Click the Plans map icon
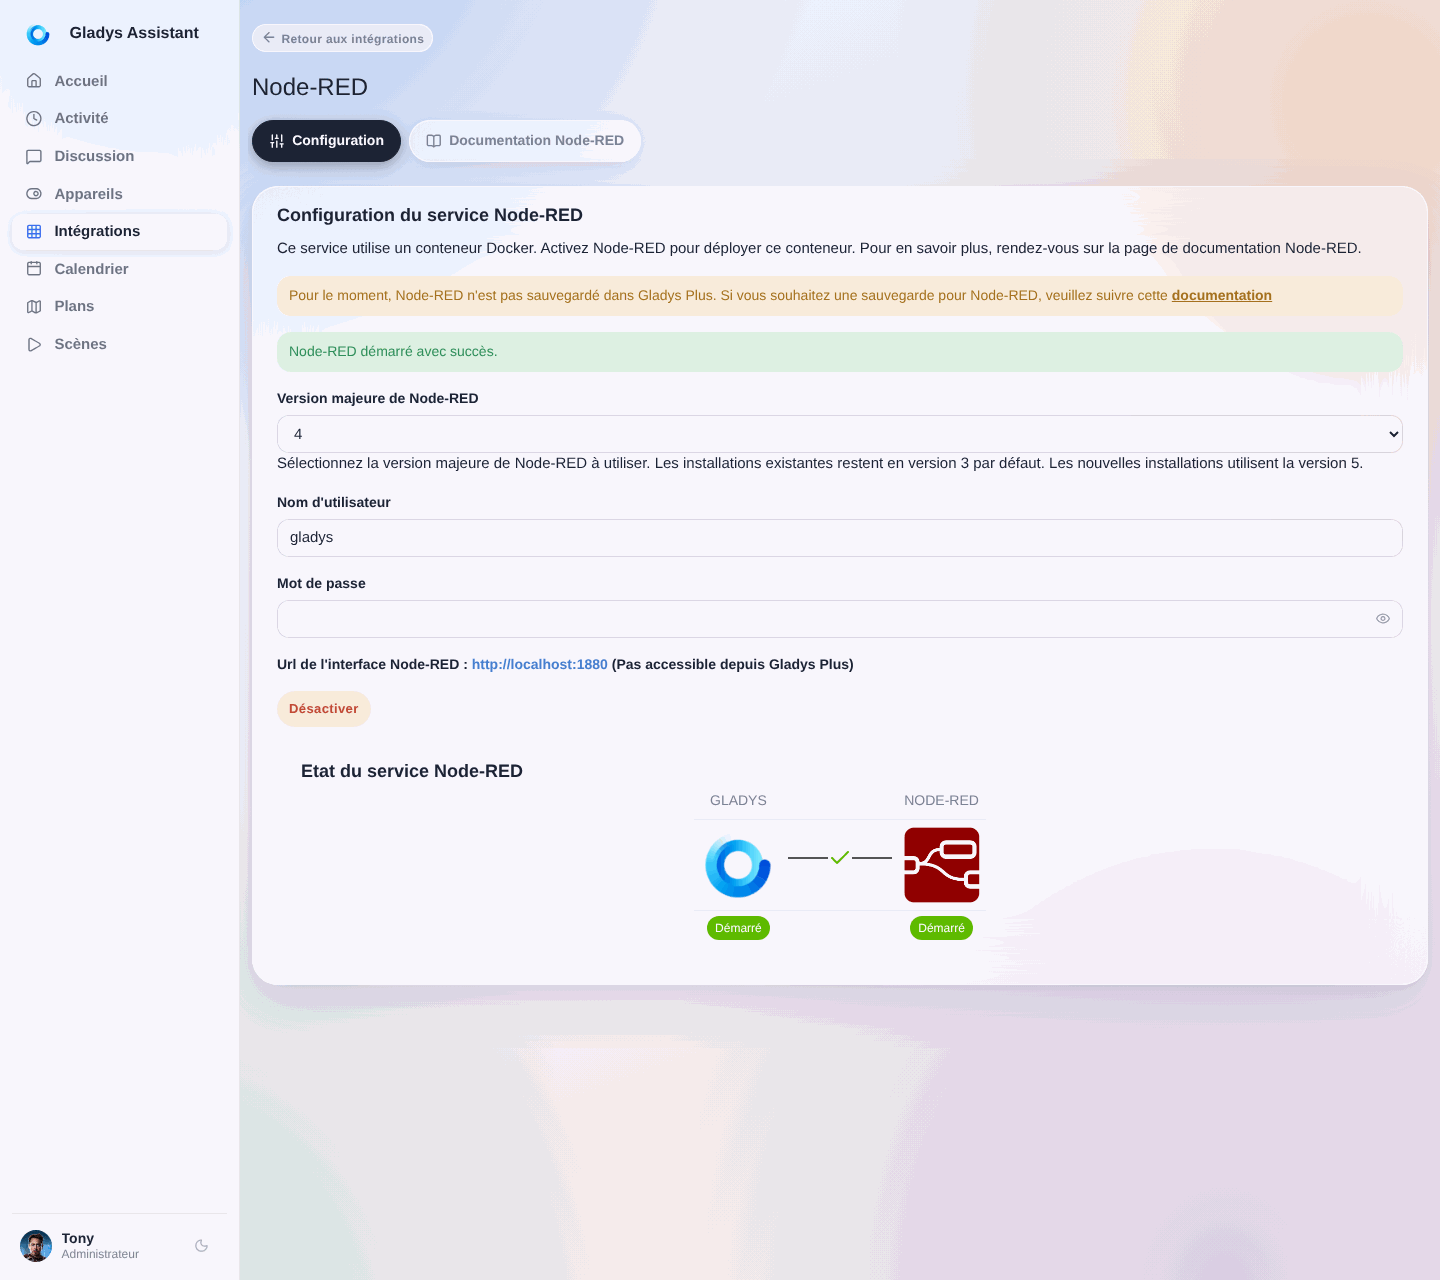Image resolution: width=1440 pixels, height=1280 pixels. point(34,306)
